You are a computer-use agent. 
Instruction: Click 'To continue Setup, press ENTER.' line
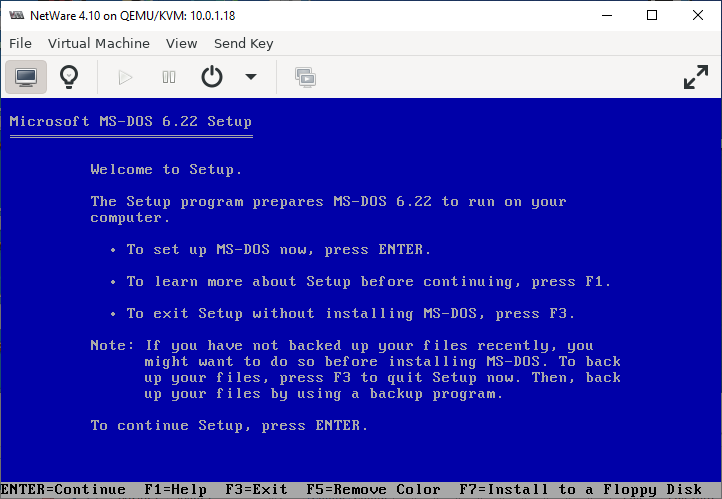pos(229,425)
